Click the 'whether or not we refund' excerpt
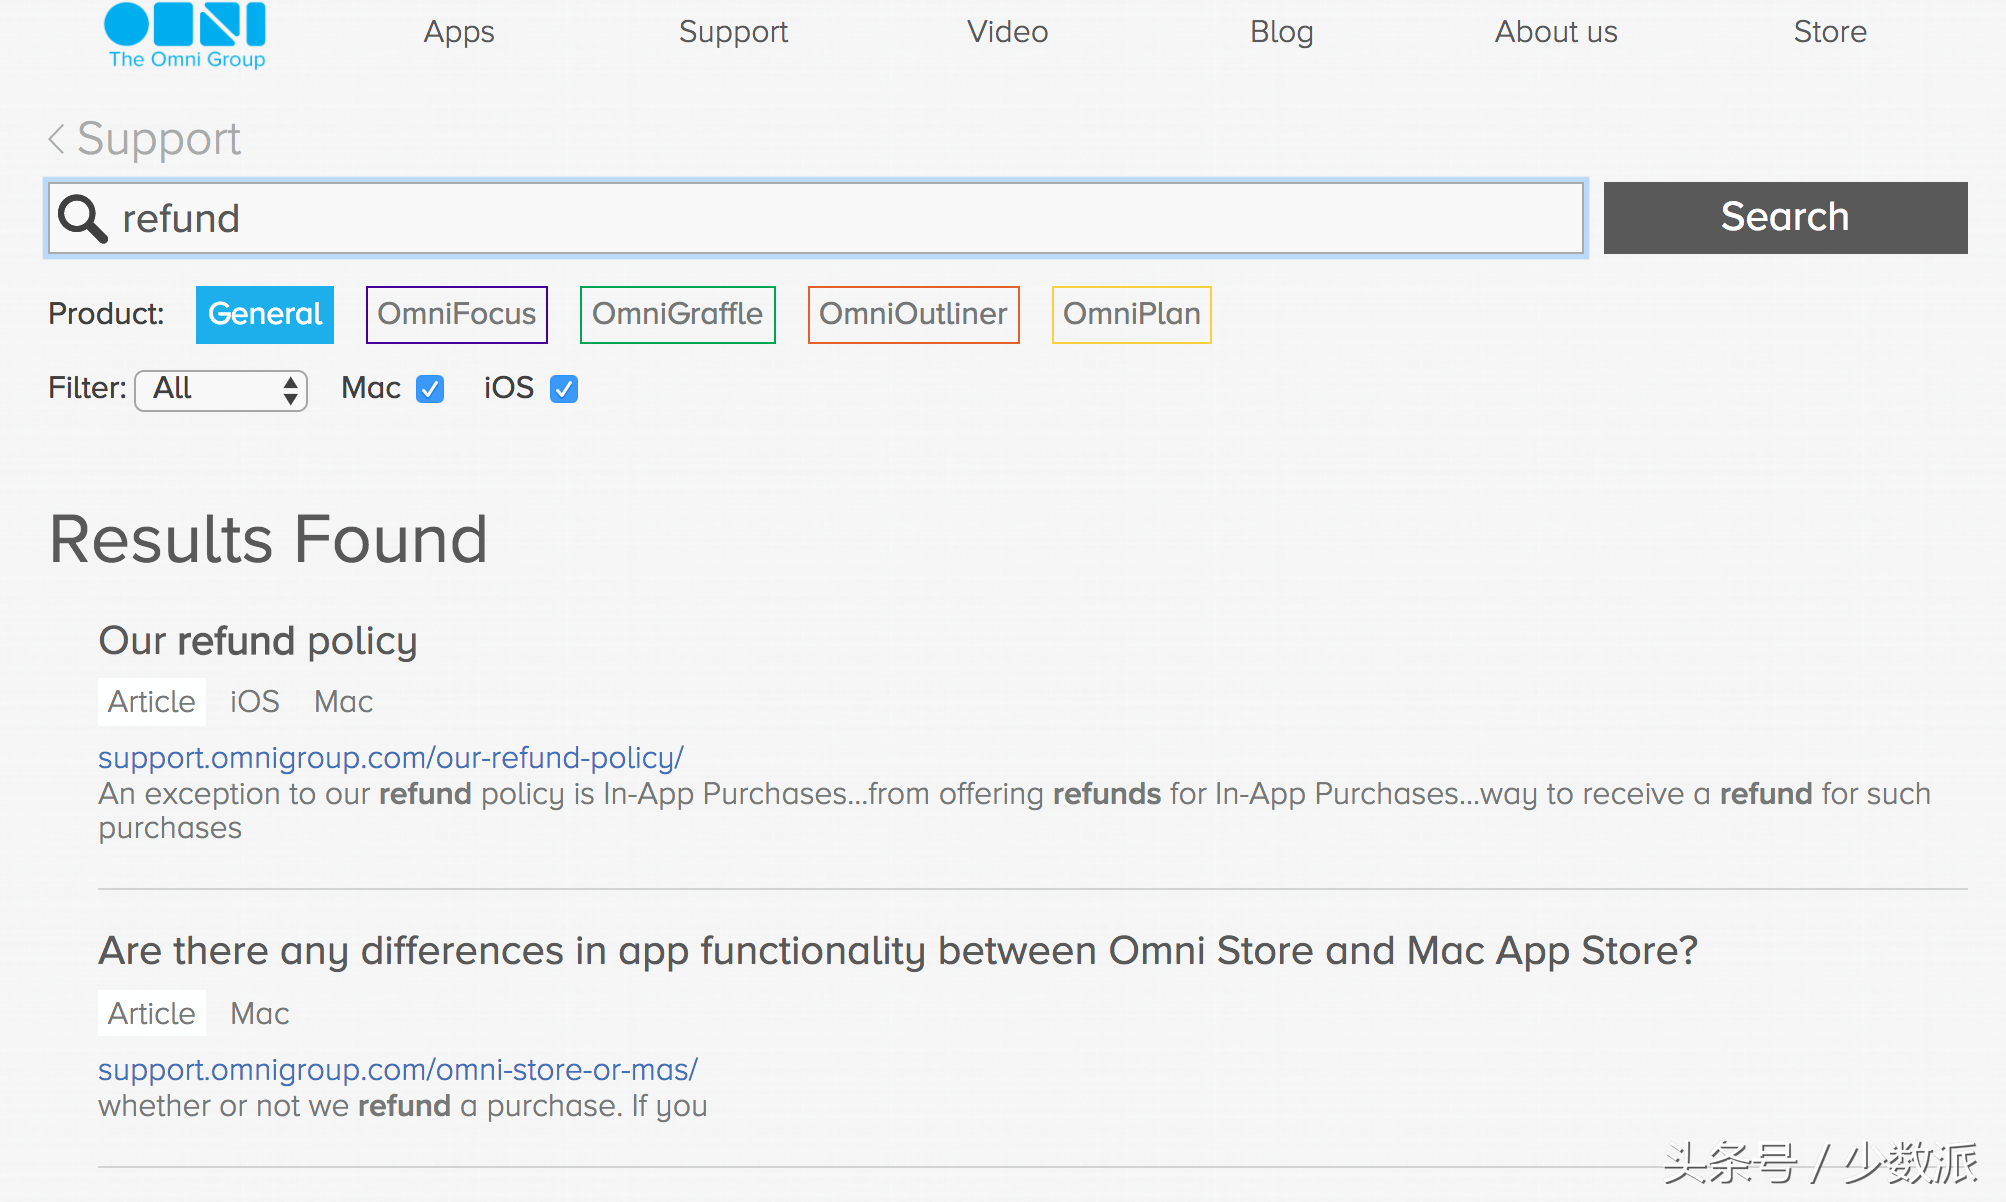 403,1106
